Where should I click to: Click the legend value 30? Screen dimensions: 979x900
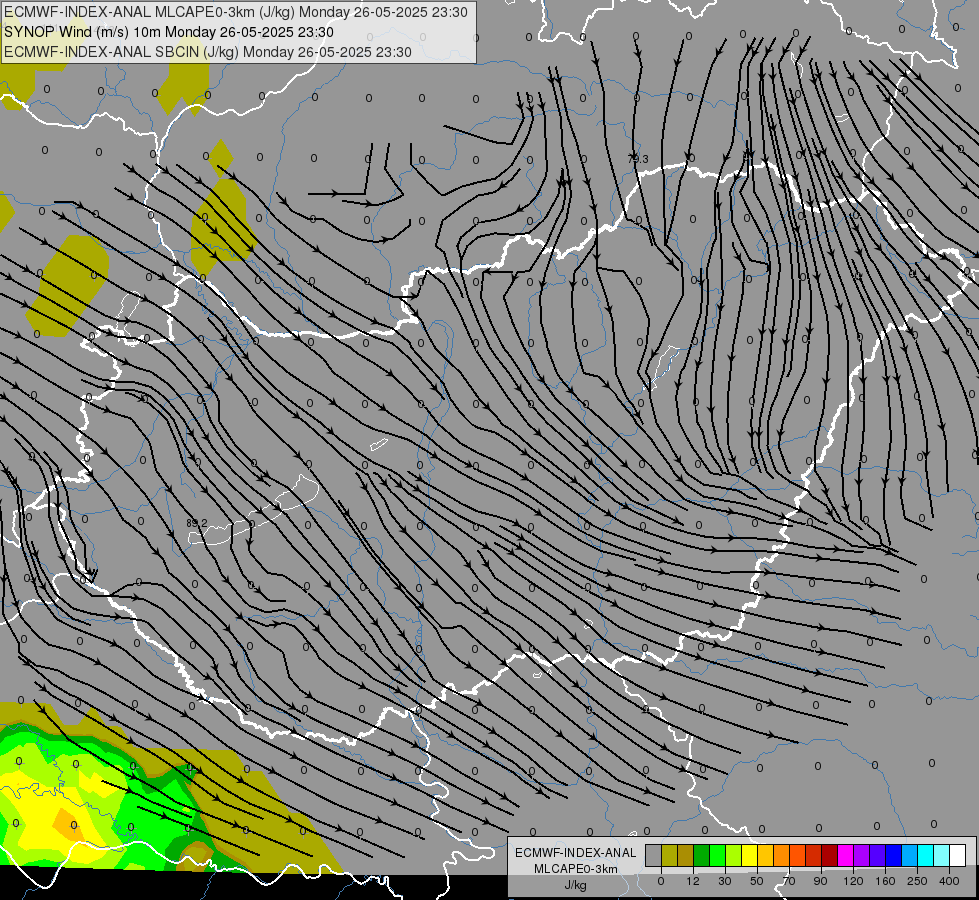tap(725, 881)
